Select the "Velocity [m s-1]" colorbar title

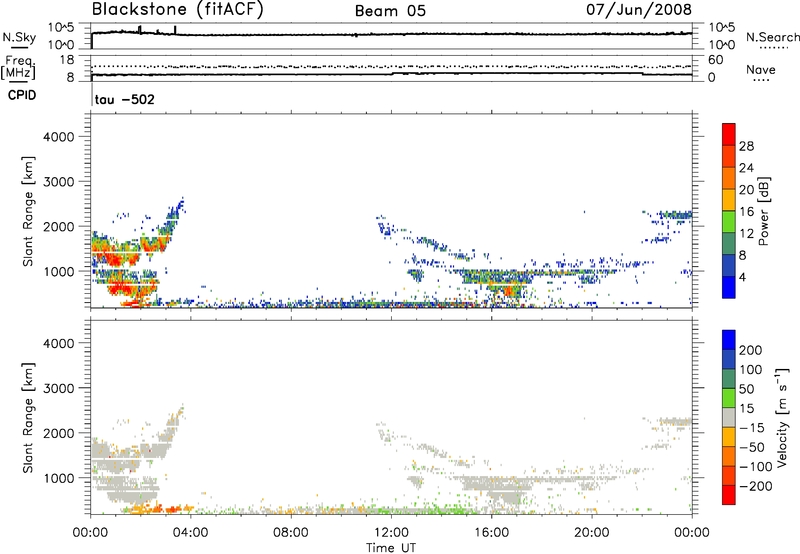tap(782, 418)
